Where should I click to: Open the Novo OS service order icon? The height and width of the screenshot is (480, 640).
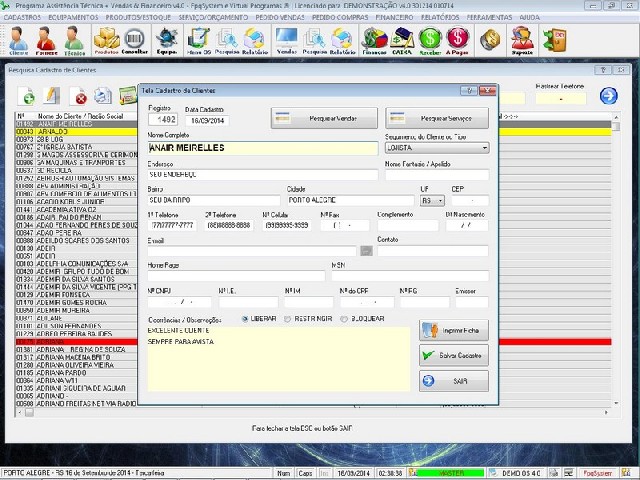(199, 40)
